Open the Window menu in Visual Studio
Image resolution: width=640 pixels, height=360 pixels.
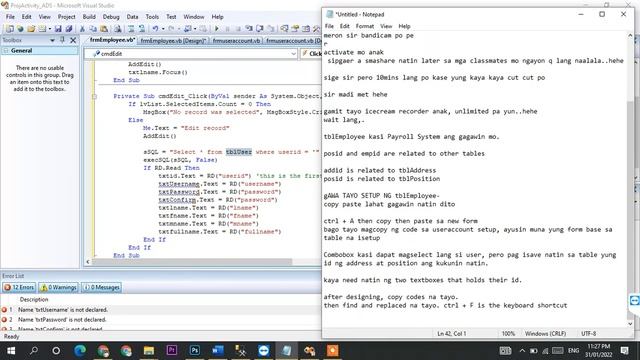(x=193, y=17)
